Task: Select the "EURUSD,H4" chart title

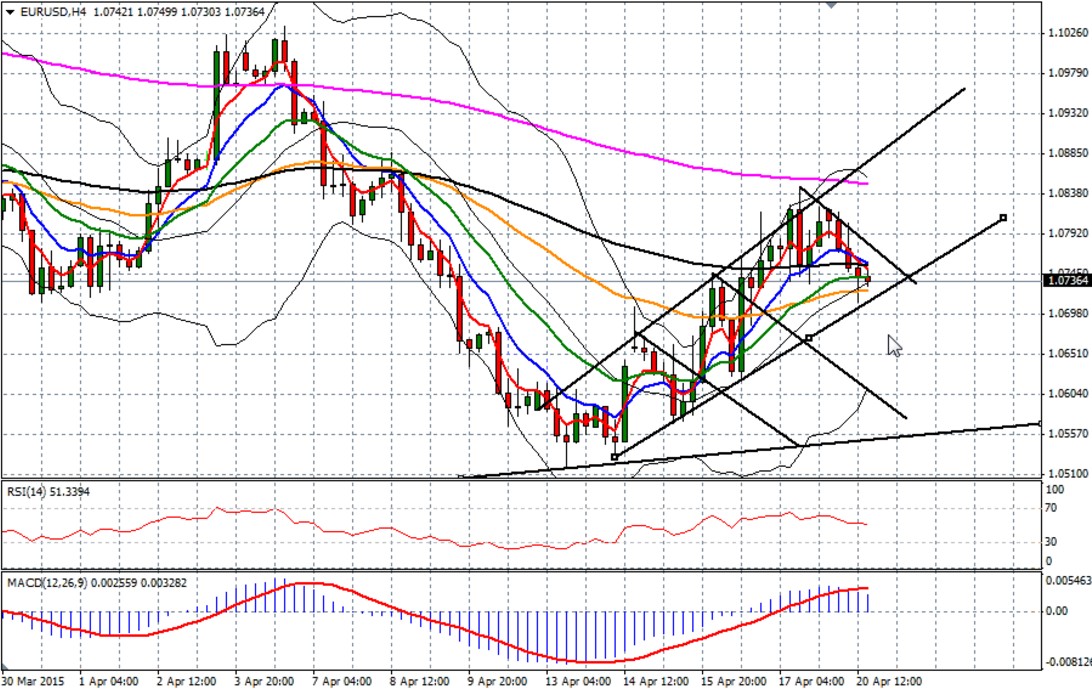Action: [x=53, y=12]
